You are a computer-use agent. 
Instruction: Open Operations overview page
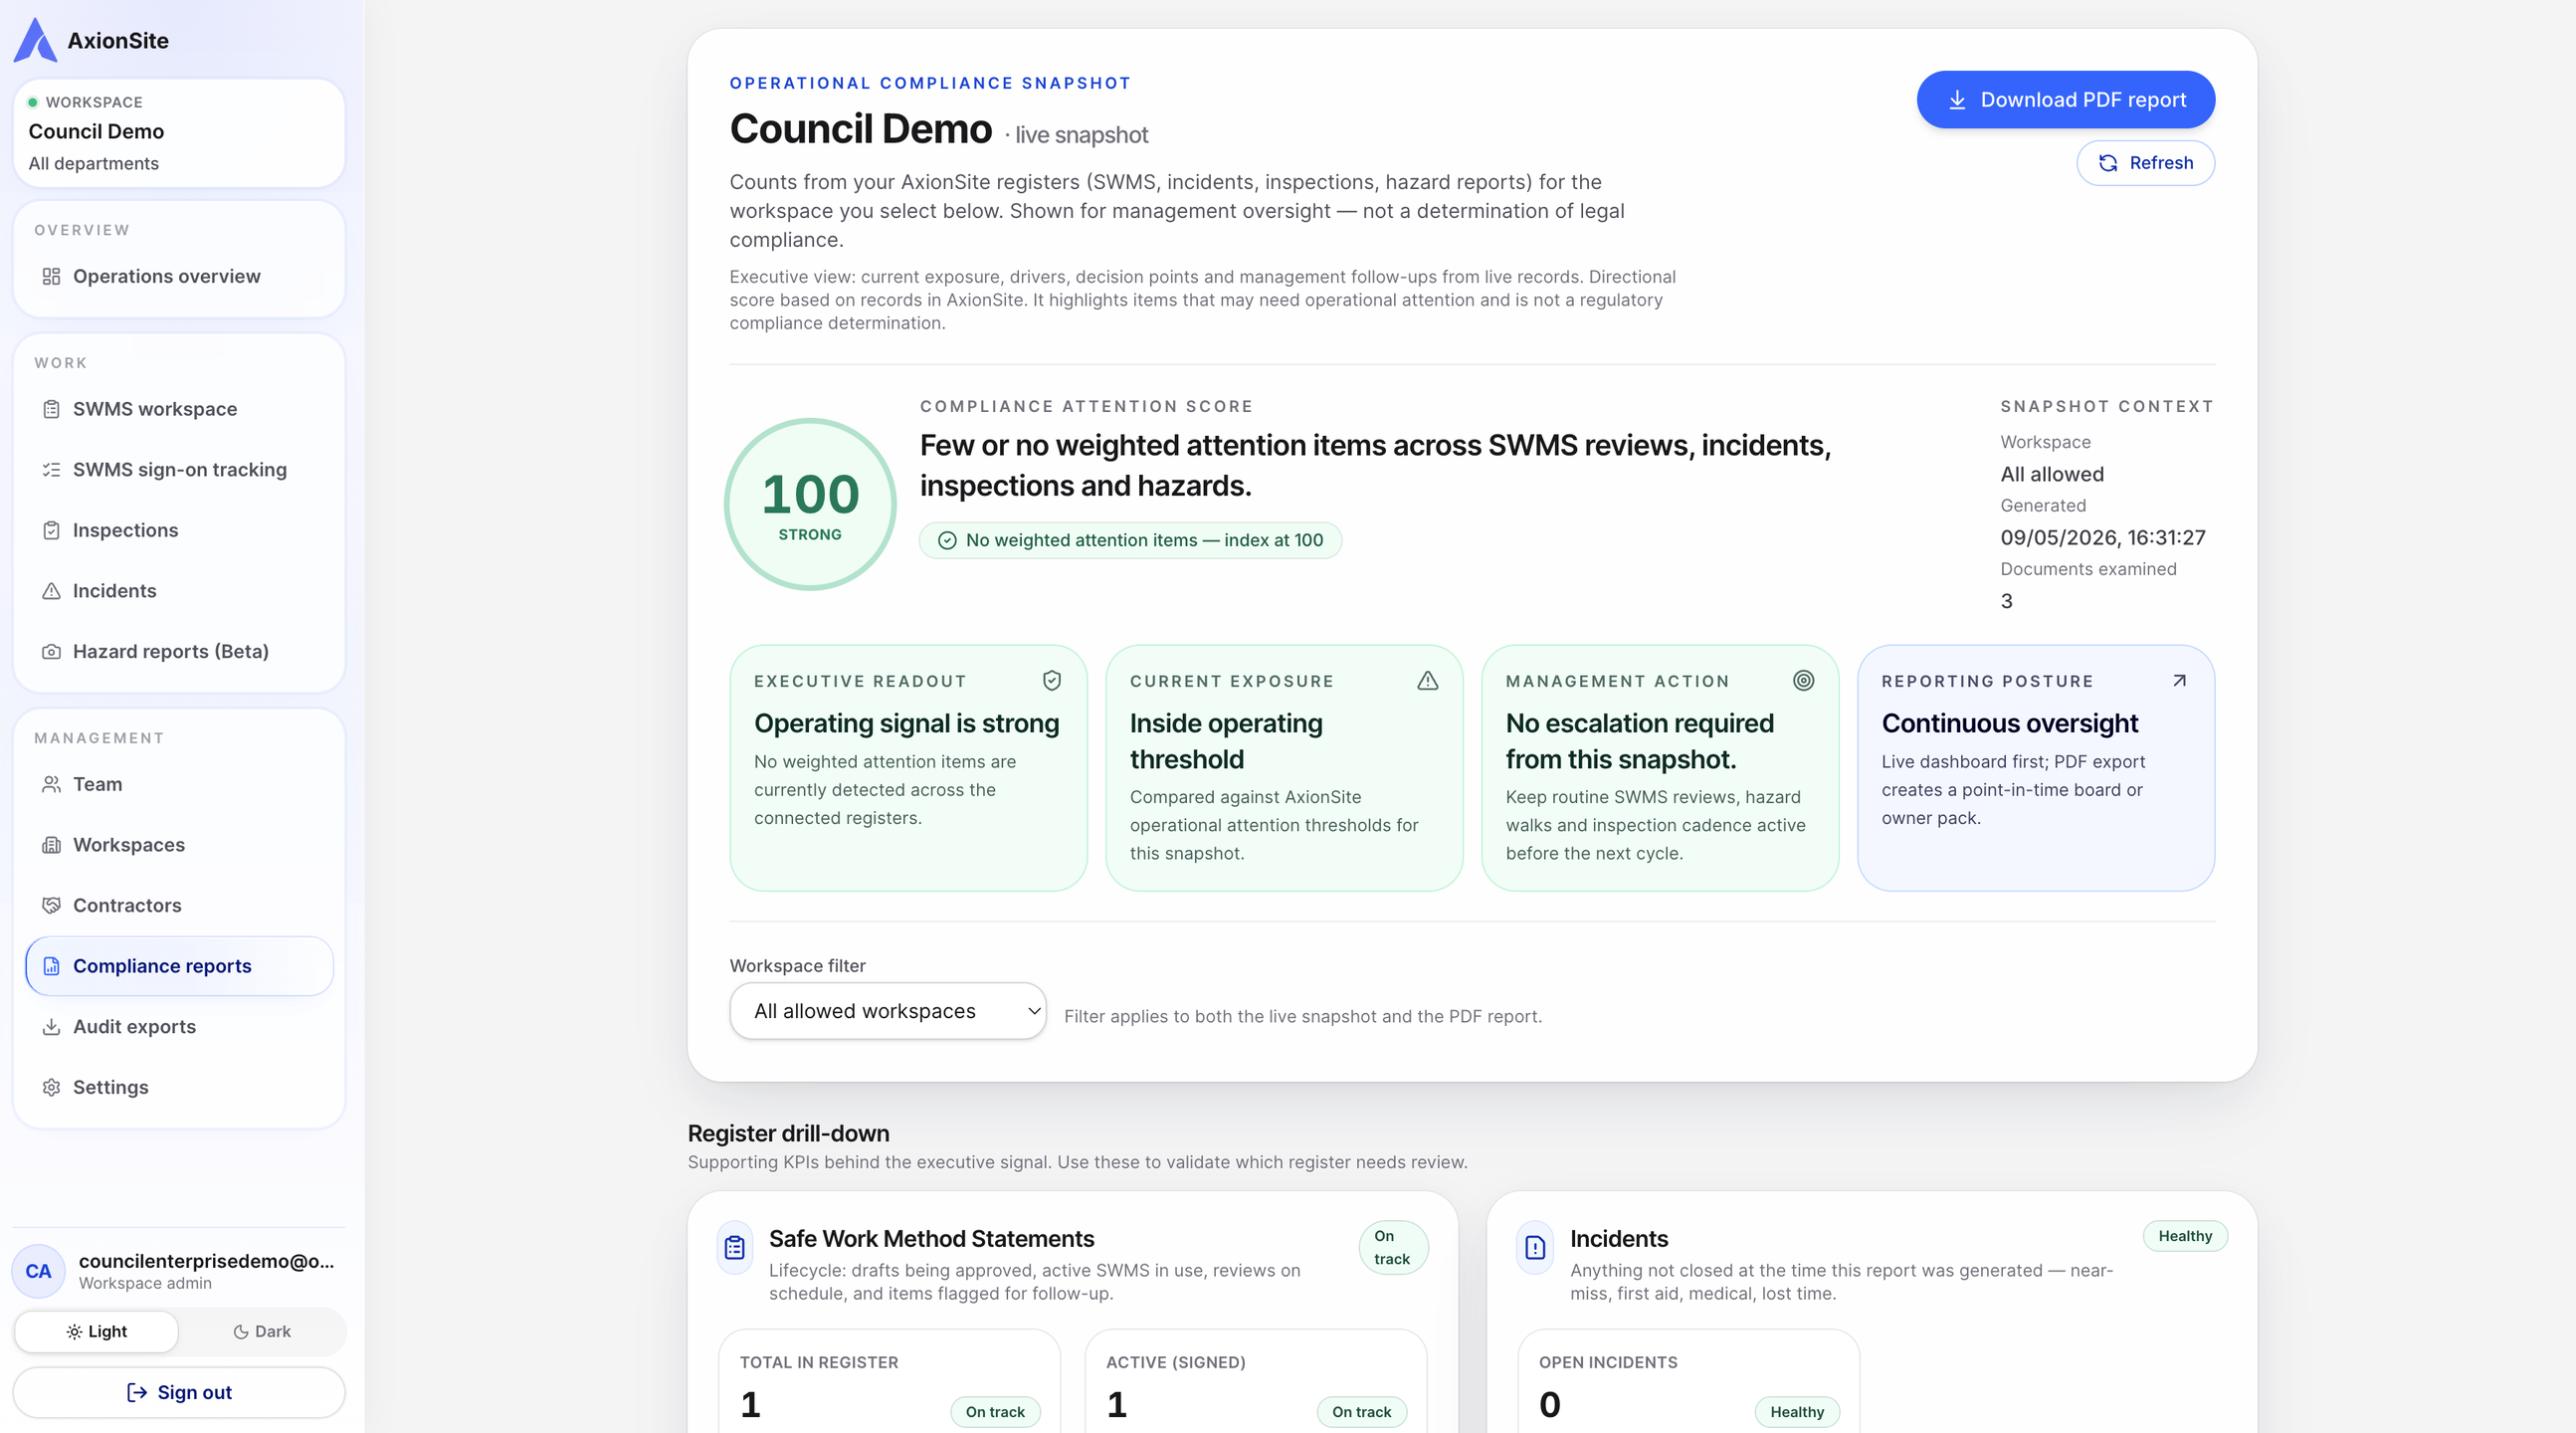pyautogui.click(x=179, y=276)
